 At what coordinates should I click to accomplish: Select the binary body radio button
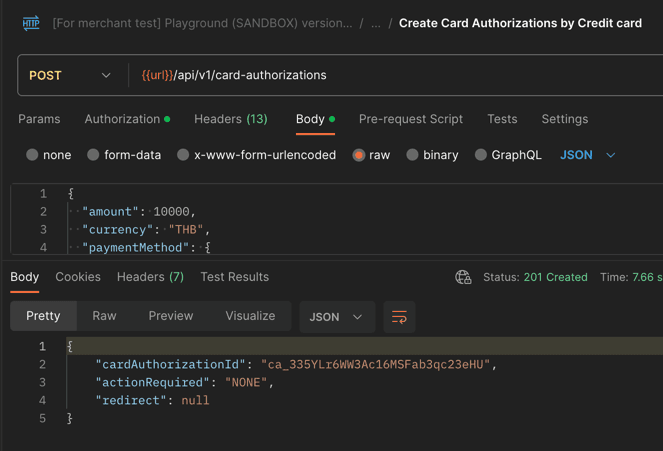click(412, 155)
